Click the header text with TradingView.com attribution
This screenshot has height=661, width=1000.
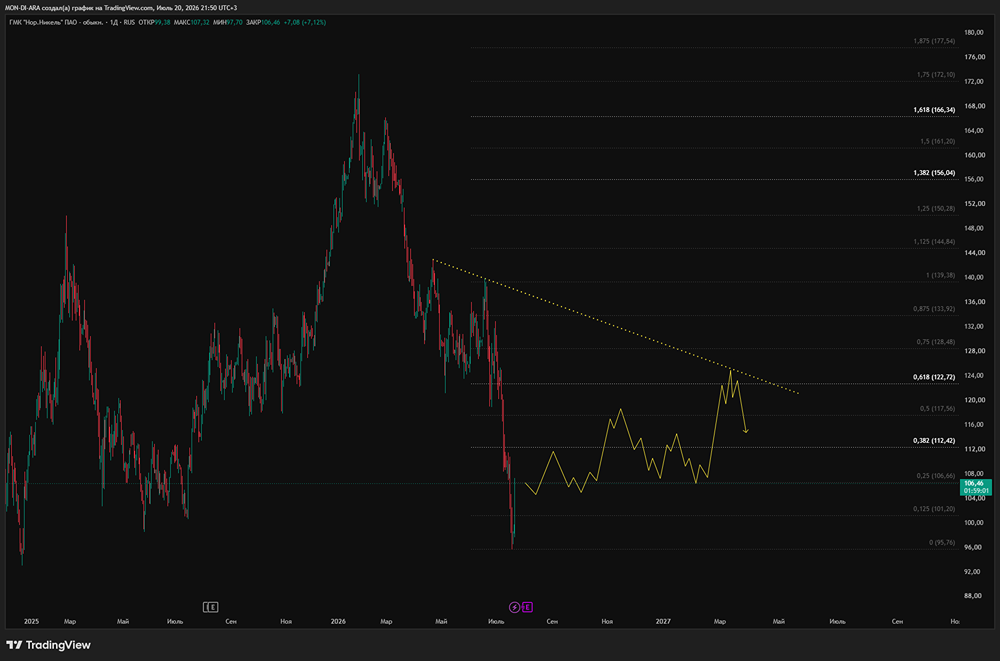point(121,8)
